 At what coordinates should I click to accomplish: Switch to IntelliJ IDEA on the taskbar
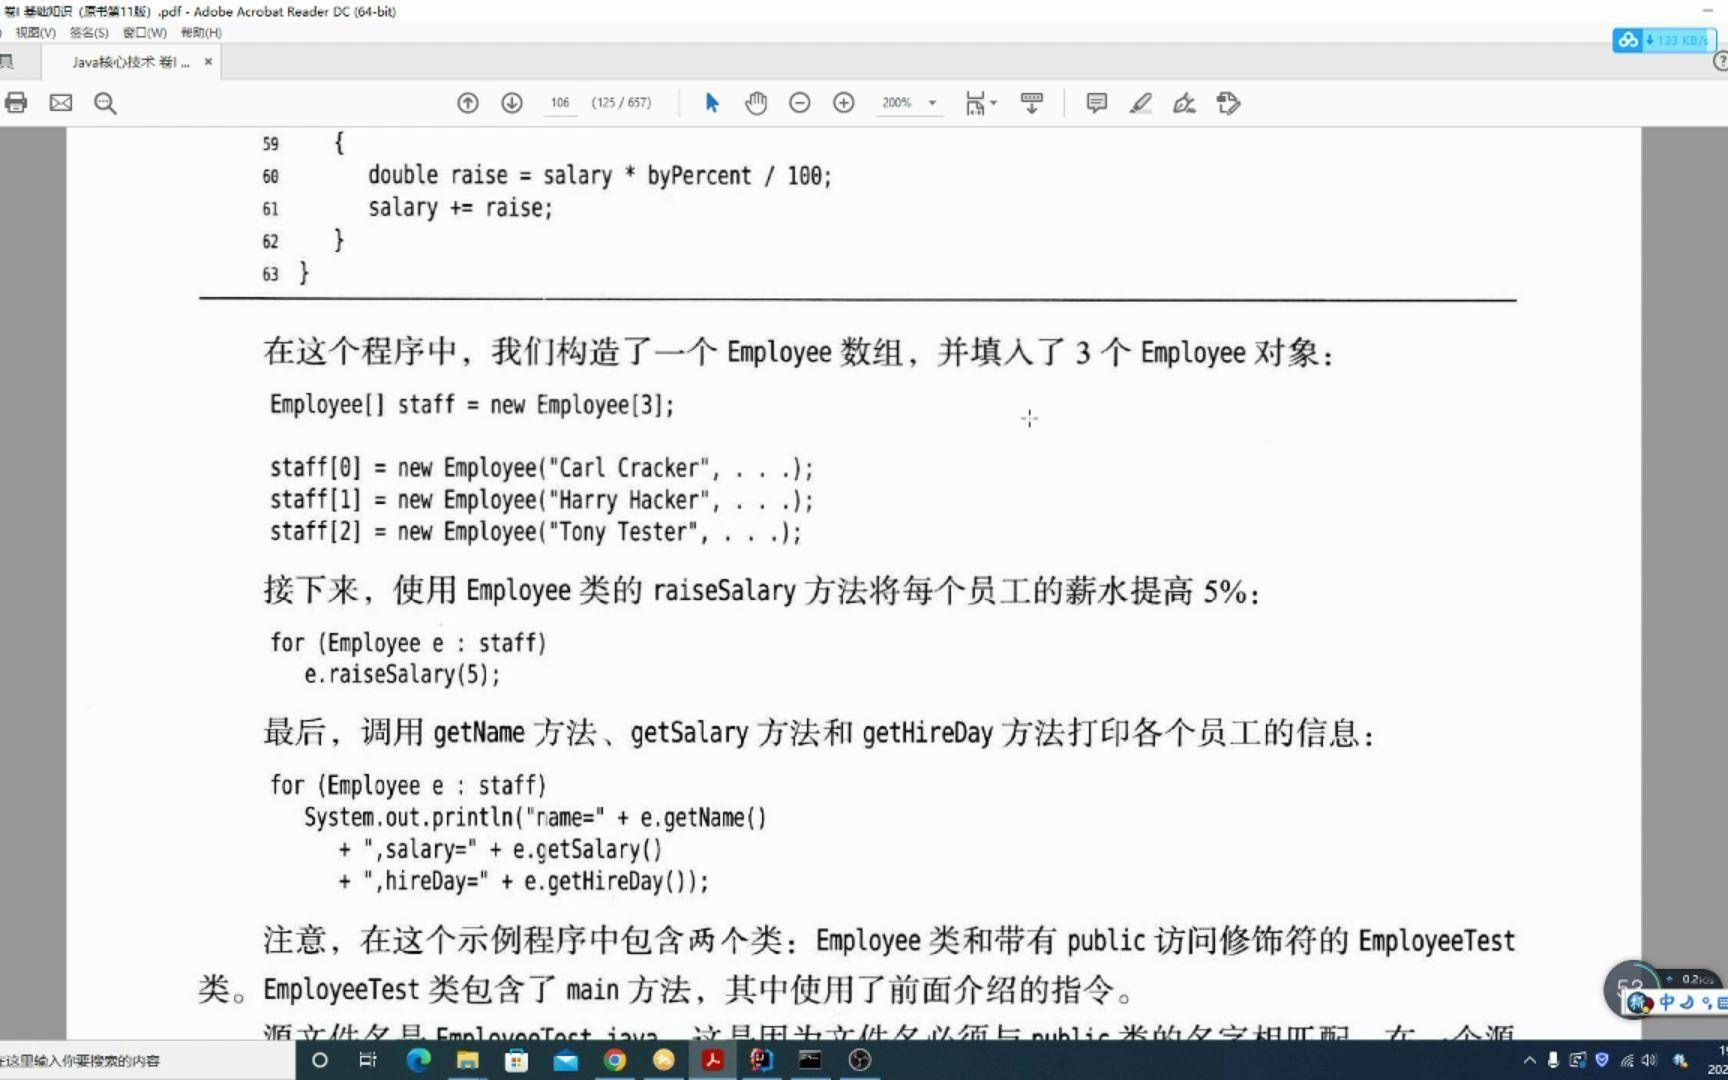(761, 1060)
